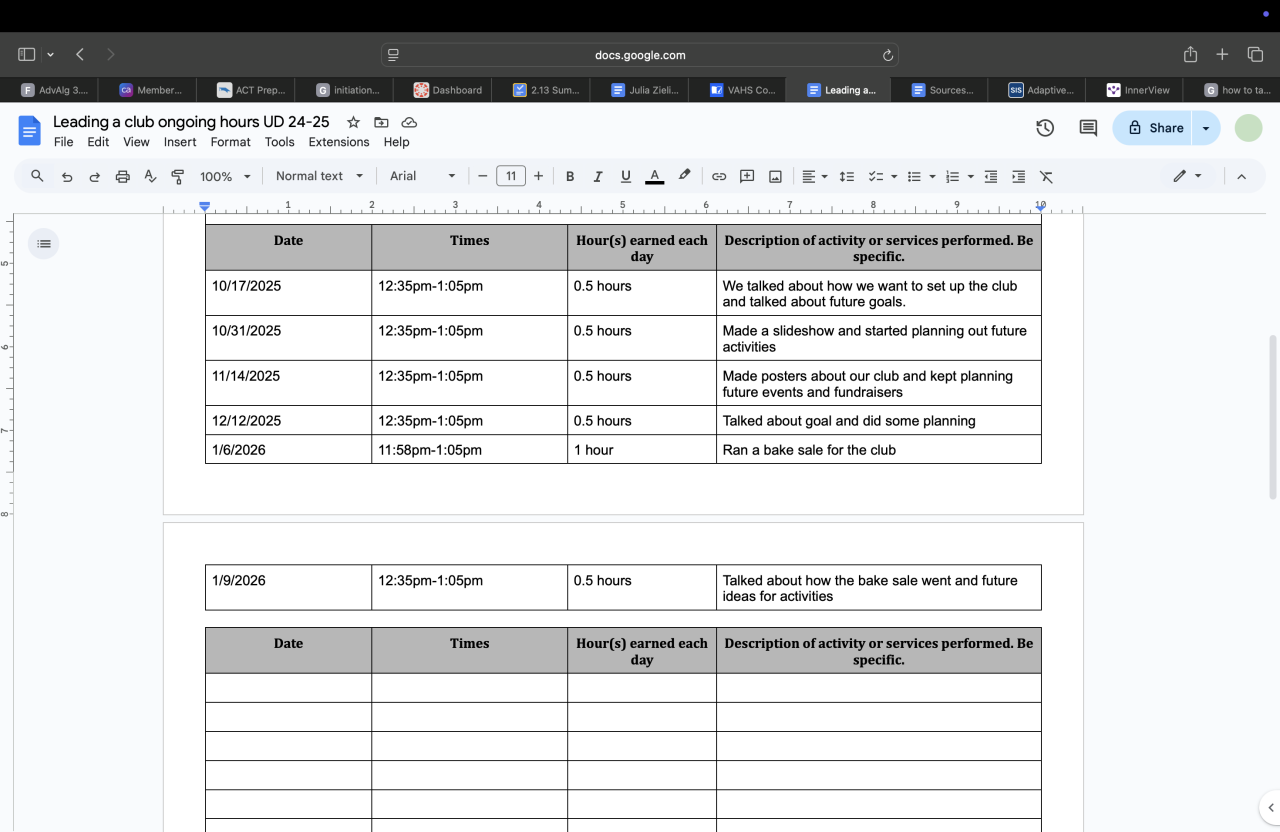The height and width of the screenshot is (832, 1280).
Task: Click the print icon in toolbar
Action: pyautogui.click(x=123, y=176)
